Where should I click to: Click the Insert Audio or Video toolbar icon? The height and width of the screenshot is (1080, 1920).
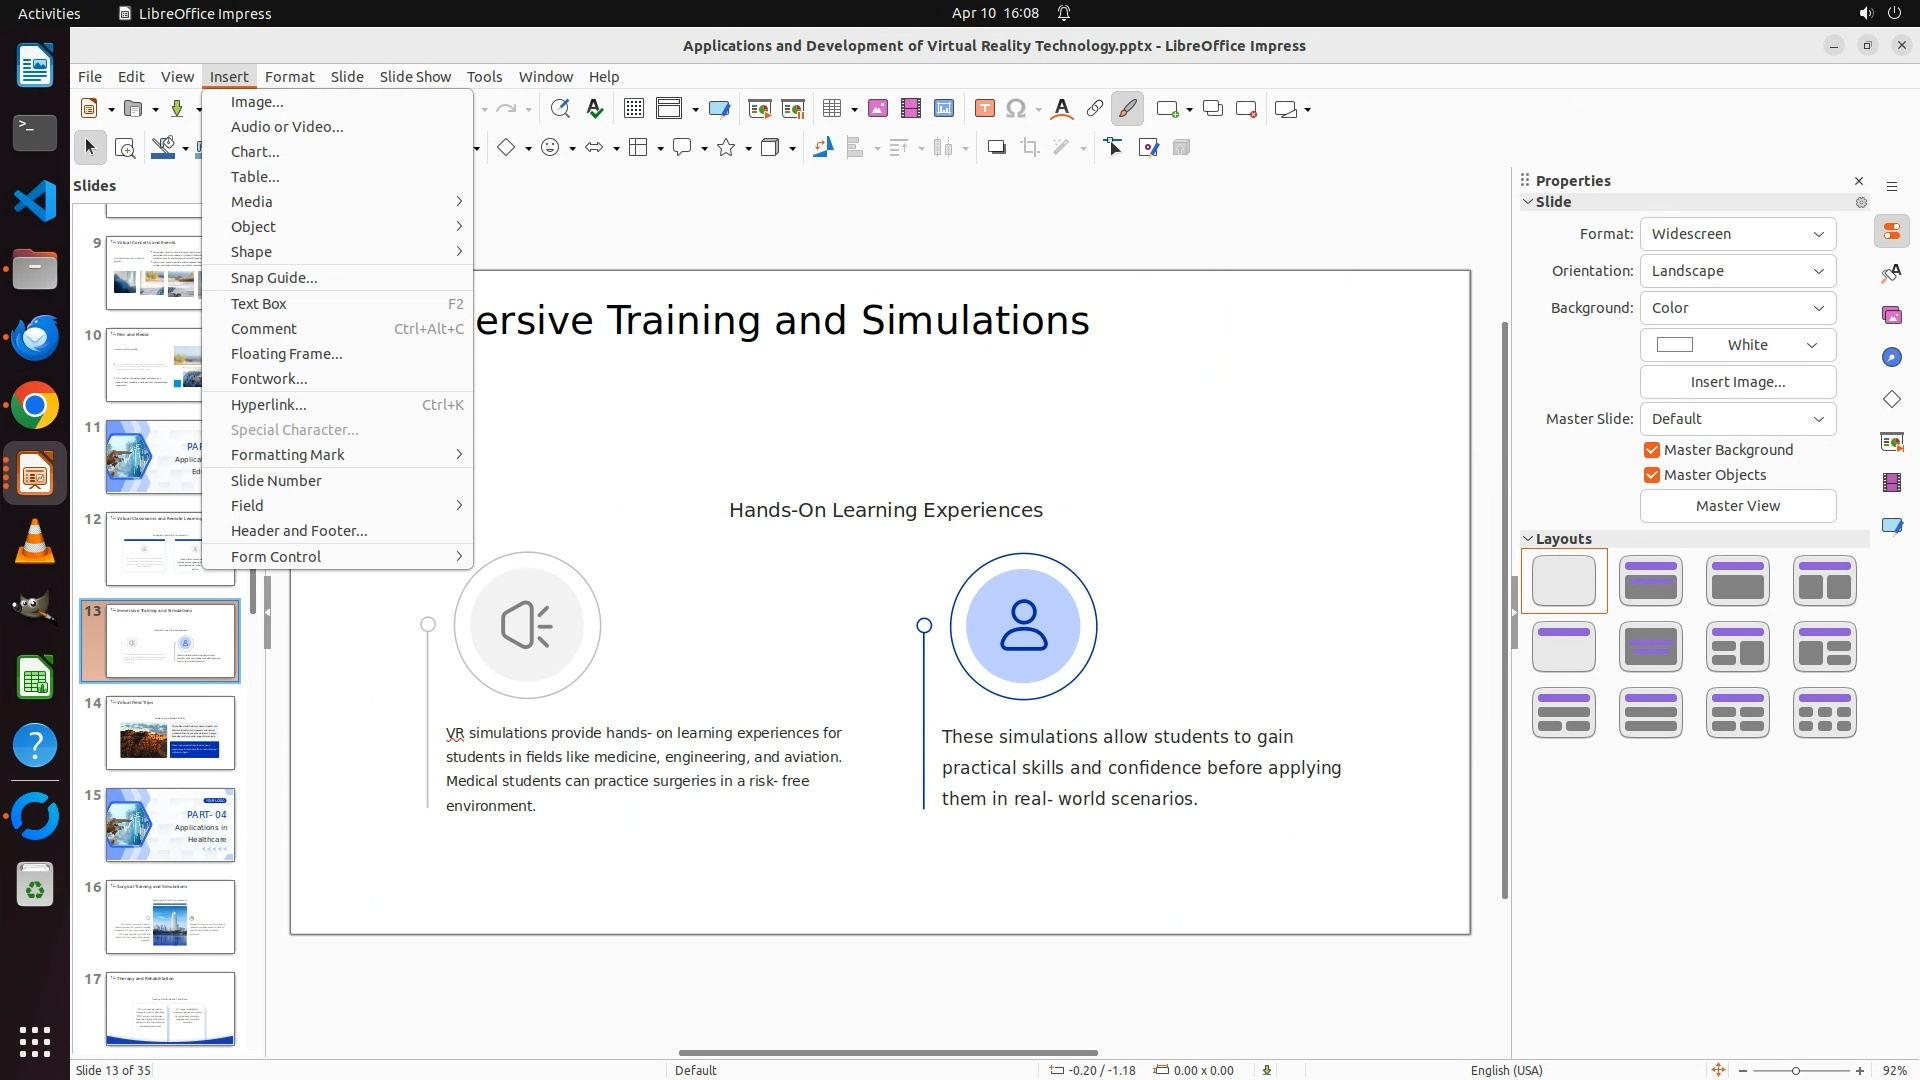(910, 109)
